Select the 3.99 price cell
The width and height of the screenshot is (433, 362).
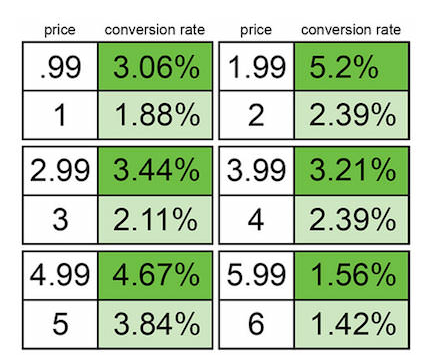pyautogui.click(x=256, y=171)
